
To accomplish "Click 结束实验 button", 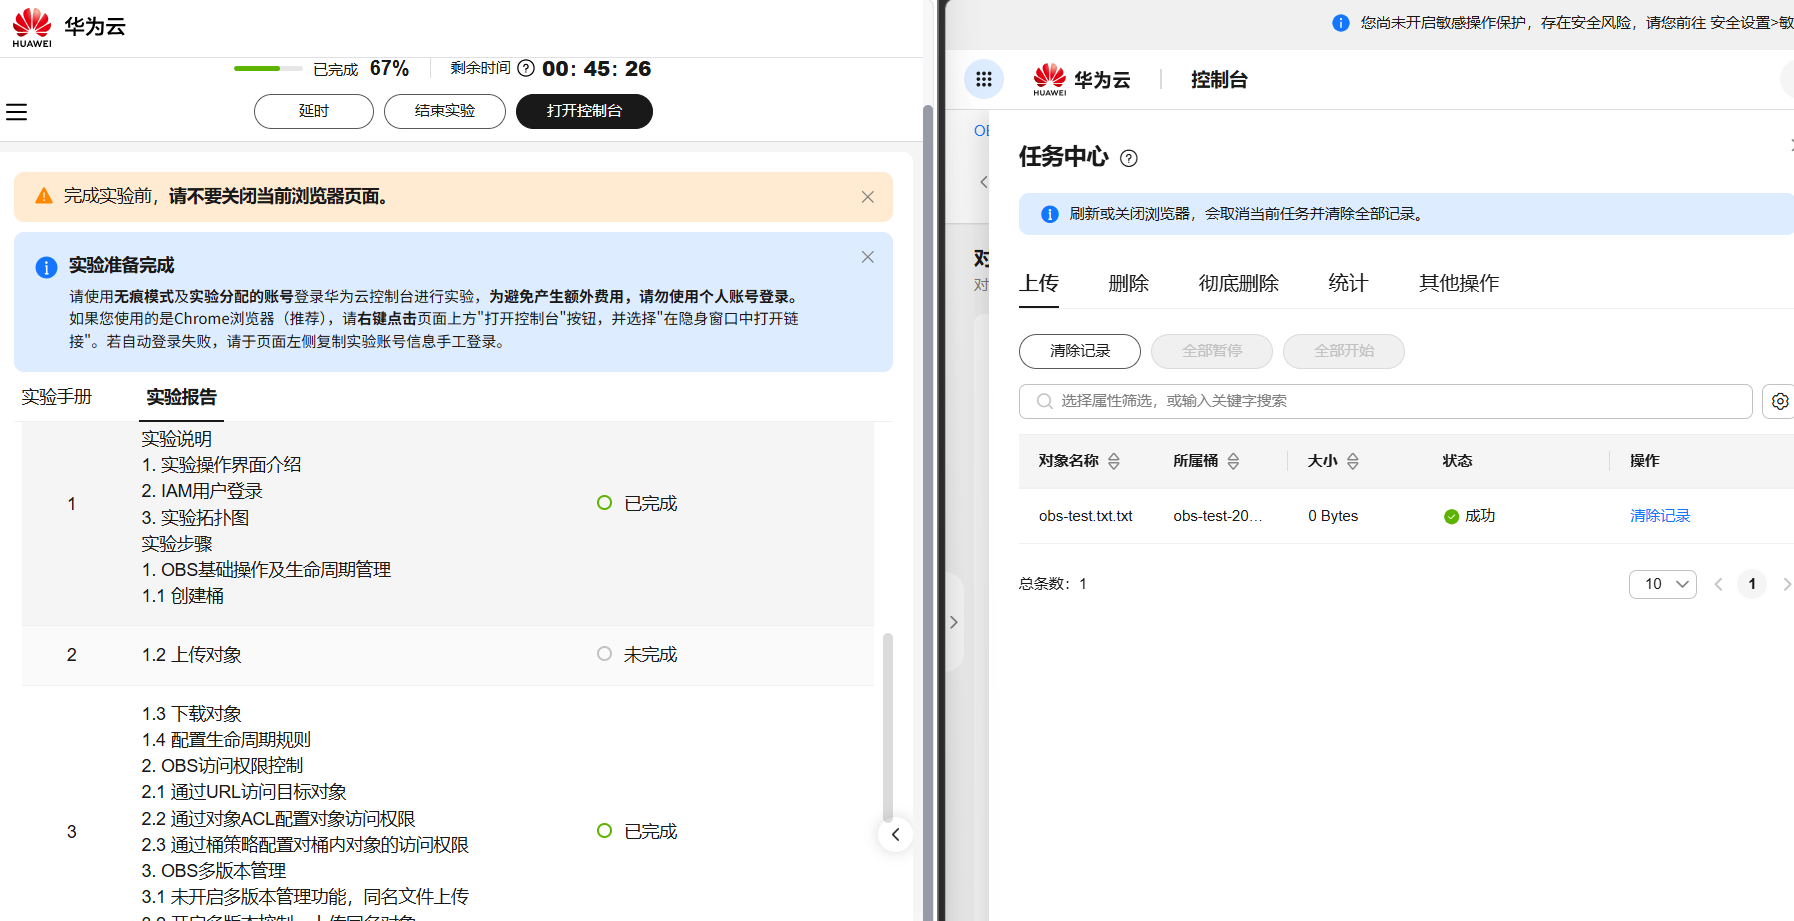I will (x=445, y=111).
